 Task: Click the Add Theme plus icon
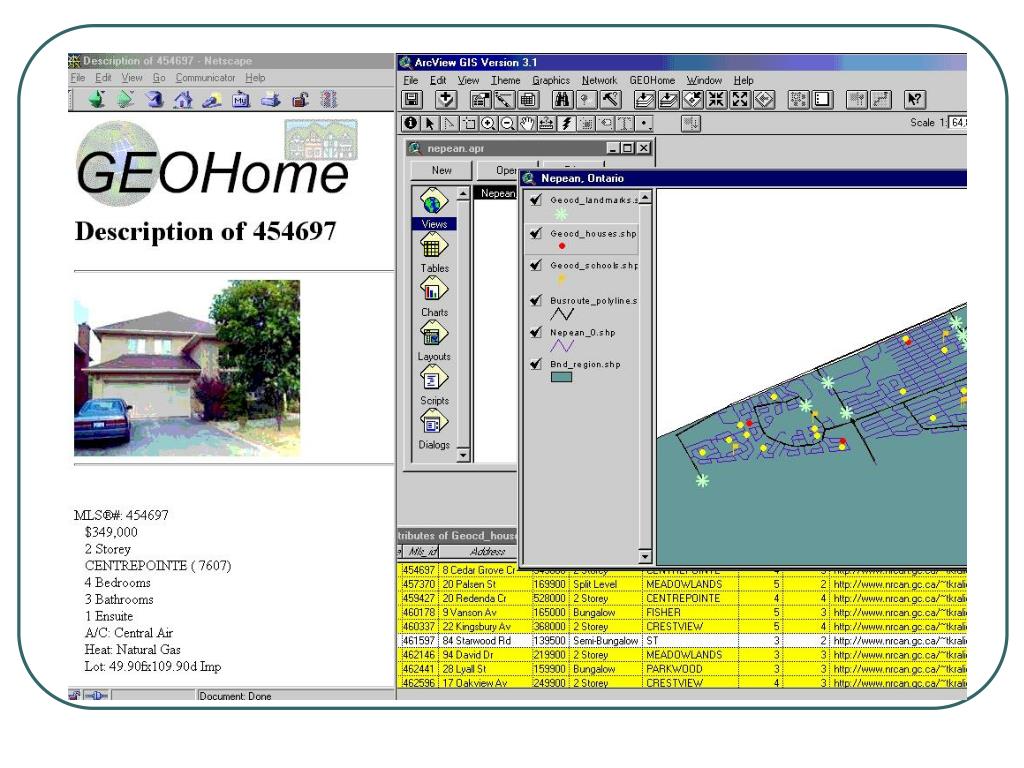pyautogui.click(x=446, y=99)
